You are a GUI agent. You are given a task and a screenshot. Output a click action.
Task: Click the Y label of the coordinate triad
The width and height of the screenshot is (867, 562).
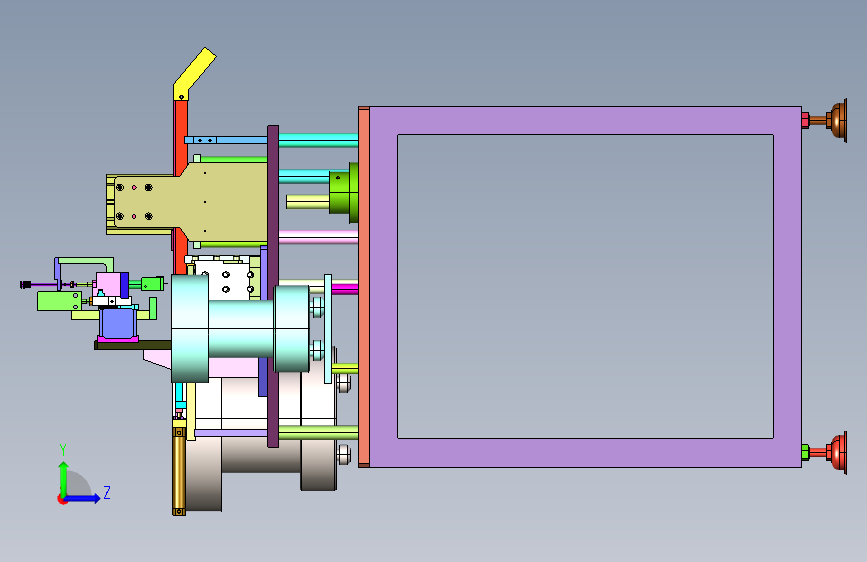coord(63,449)
